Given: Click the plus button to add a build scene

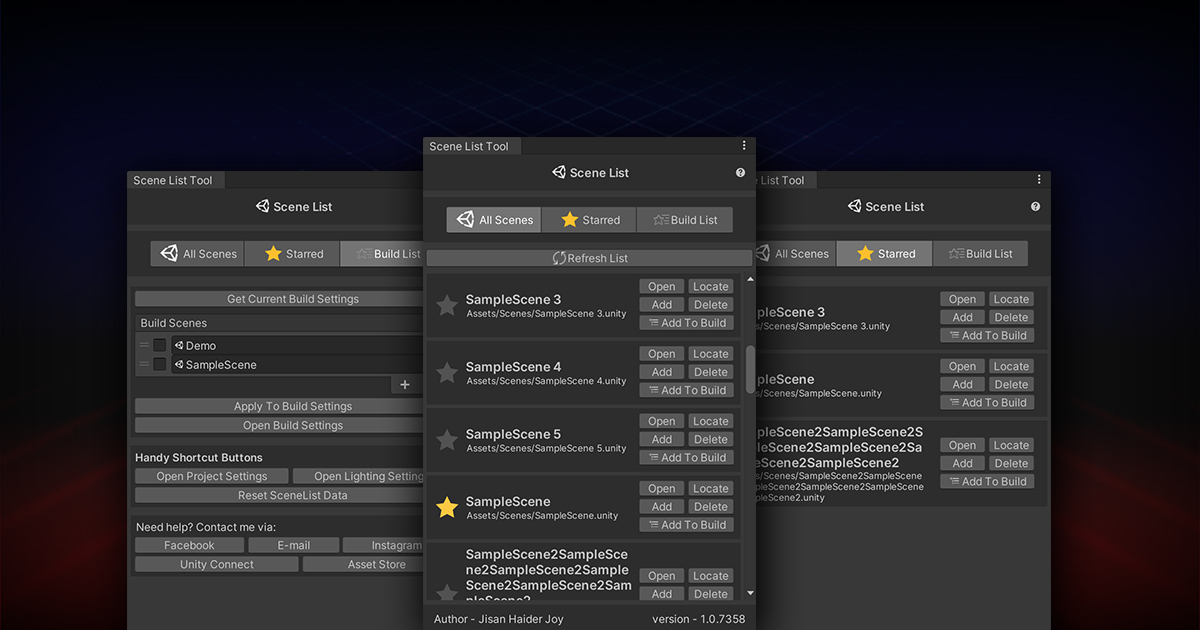Looking at the screenshot, I should coord(405,383).
